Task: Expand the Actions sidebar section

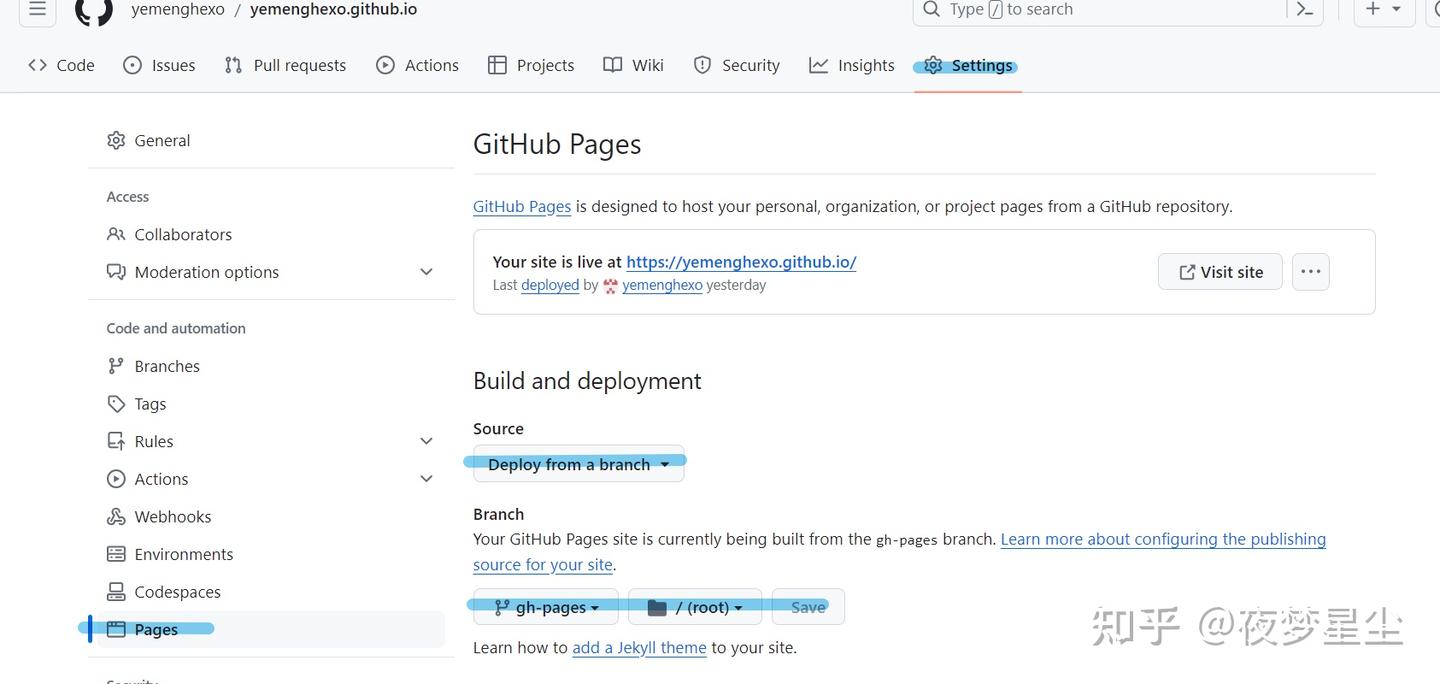Action: coord(426,479)
